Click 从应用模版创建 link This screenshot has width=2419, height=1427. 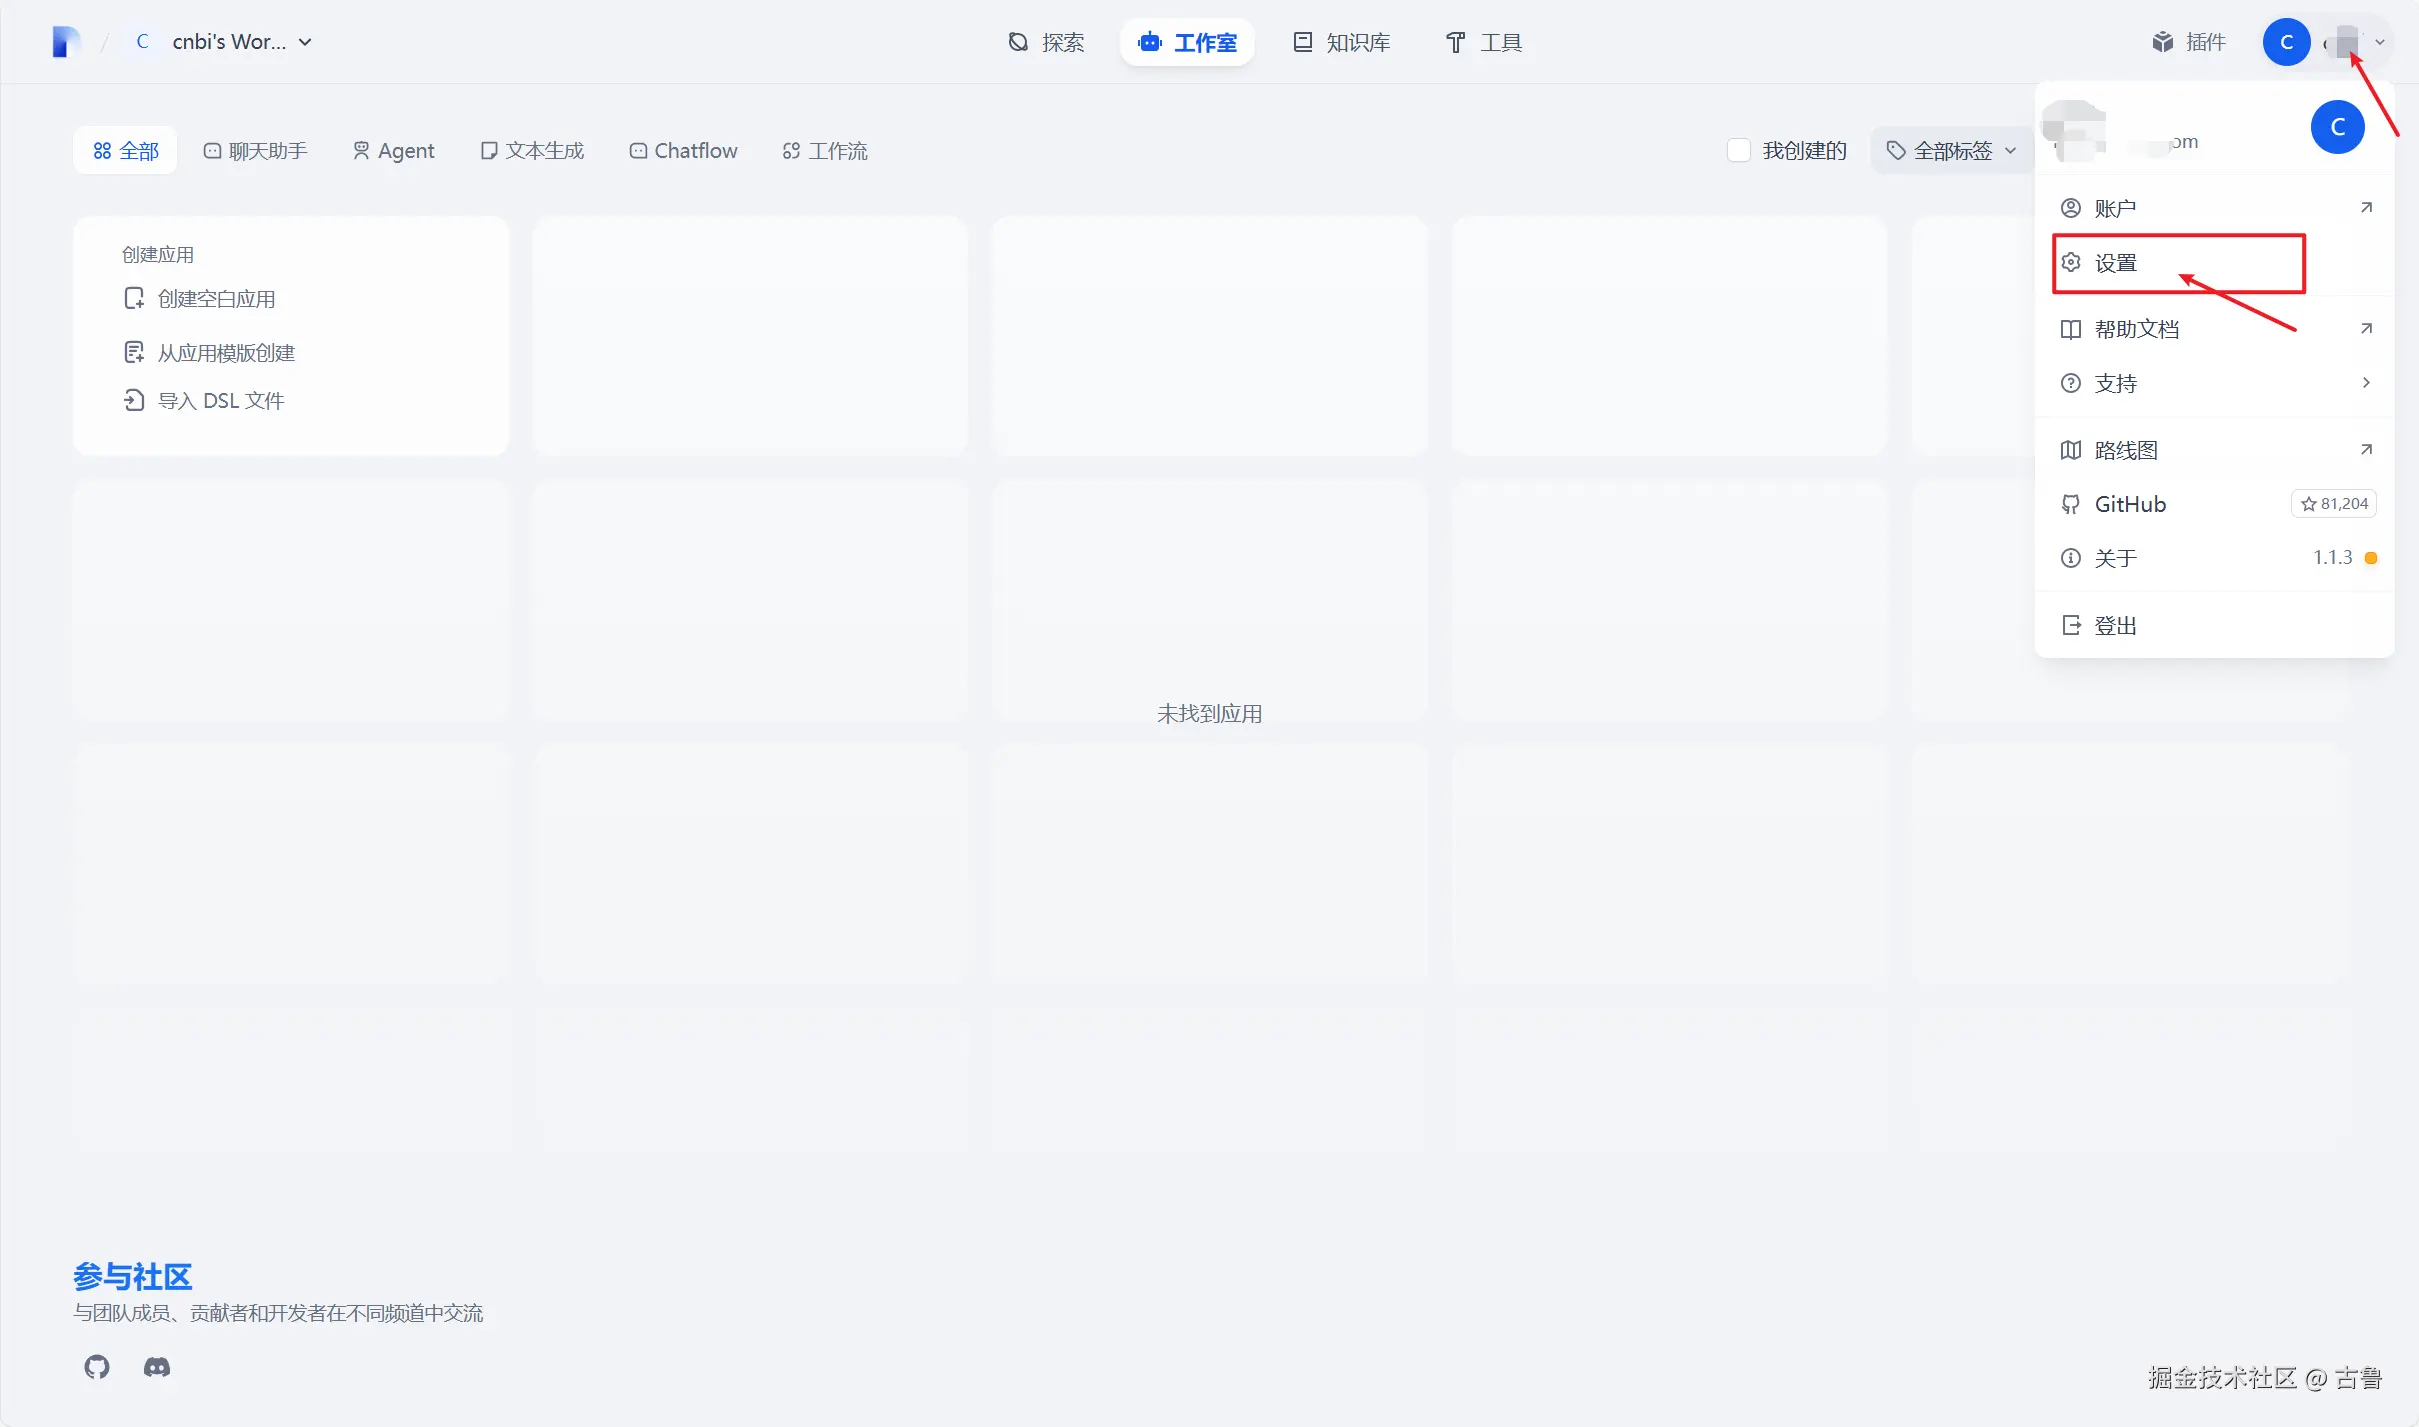click(x=226, y=352)
